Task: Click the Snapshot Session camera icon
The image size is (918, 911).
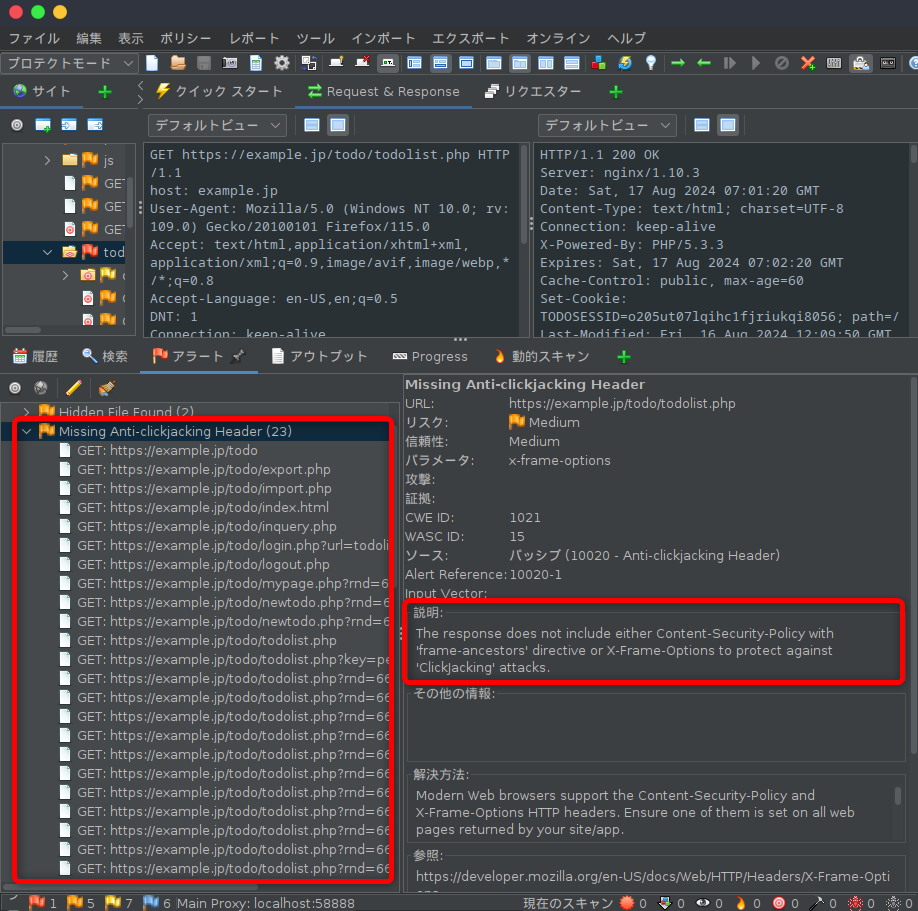Action: 230,63
